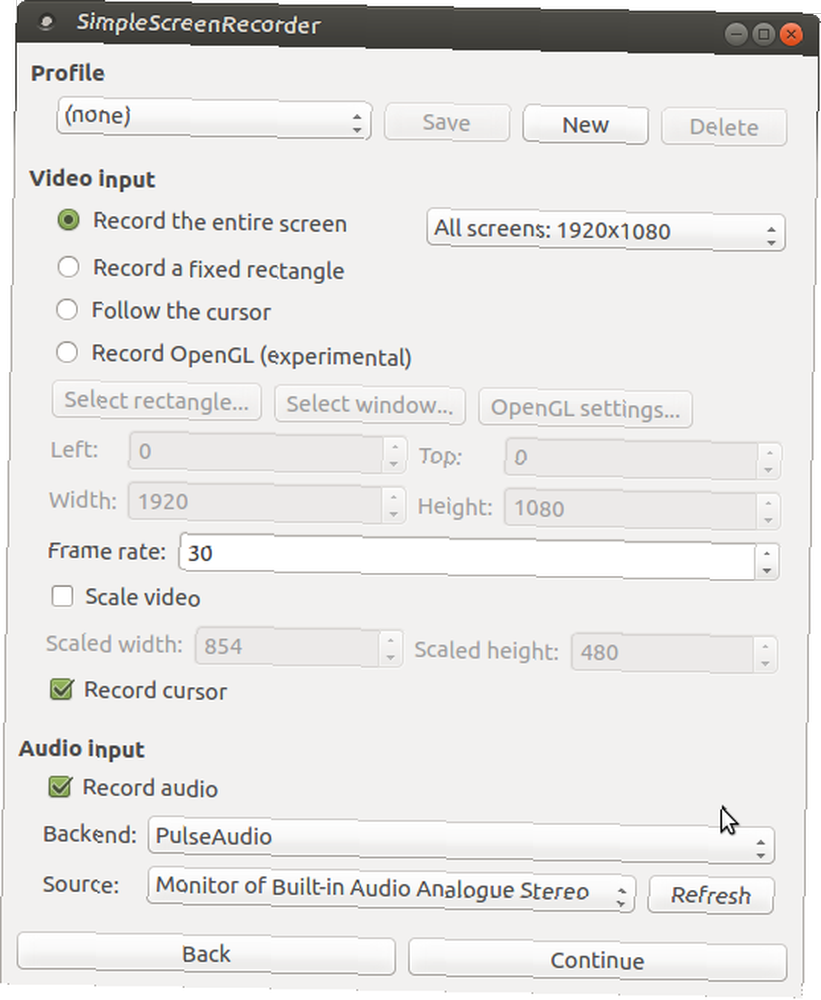821x1000 pixels.
Task: Minimize the SimpleScreenRecorder window
Action: pyautogui.click(x=736, y=34)
